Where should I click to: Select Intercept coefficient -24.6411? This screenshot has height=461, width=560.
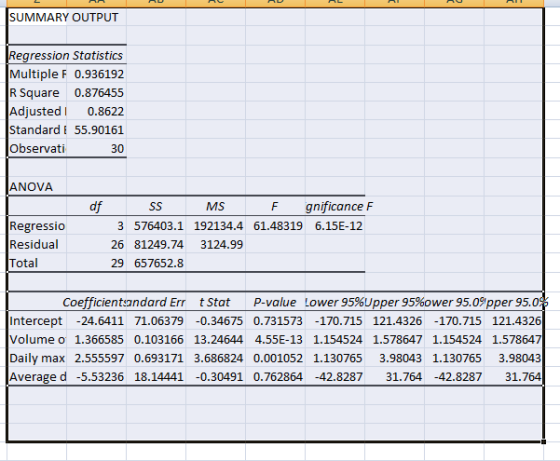96,321
